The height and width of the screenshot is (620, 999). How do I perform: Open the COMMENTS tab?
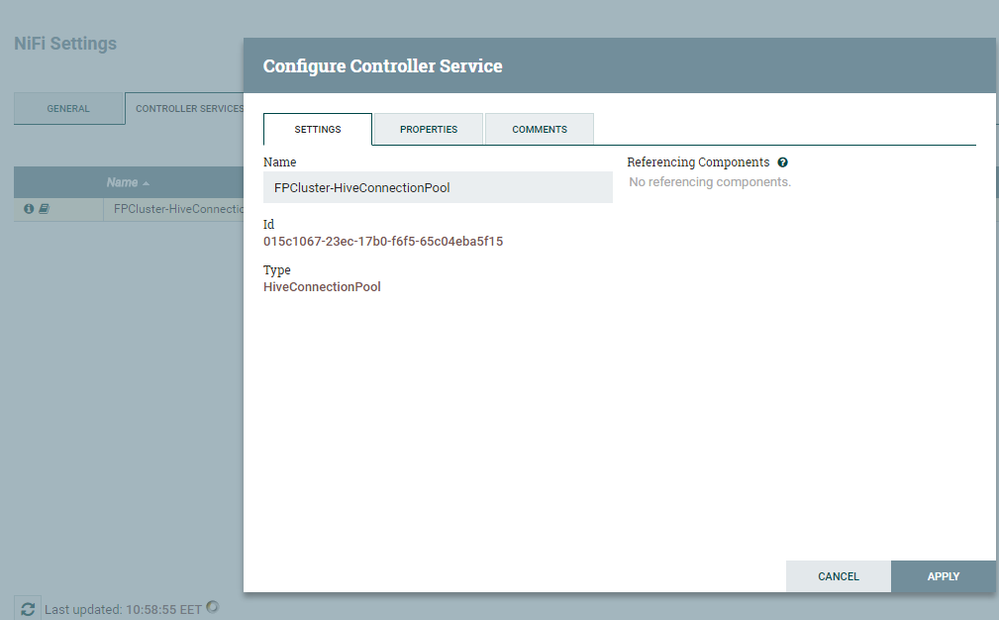pos(539,129)
